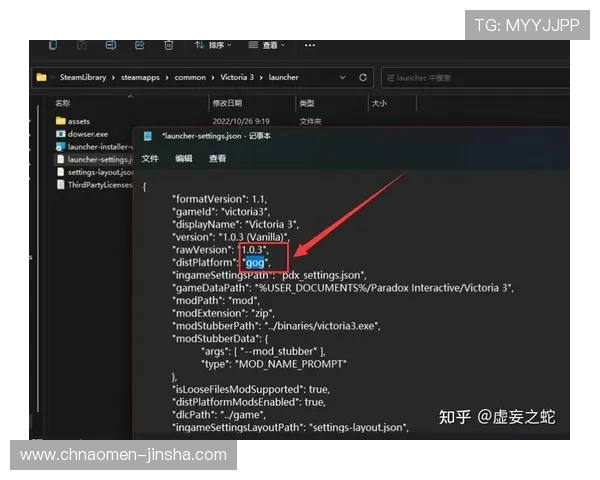This screenshot has height=480, width=600.
Task: Expand the address bar history chevron
Action: 343,77
